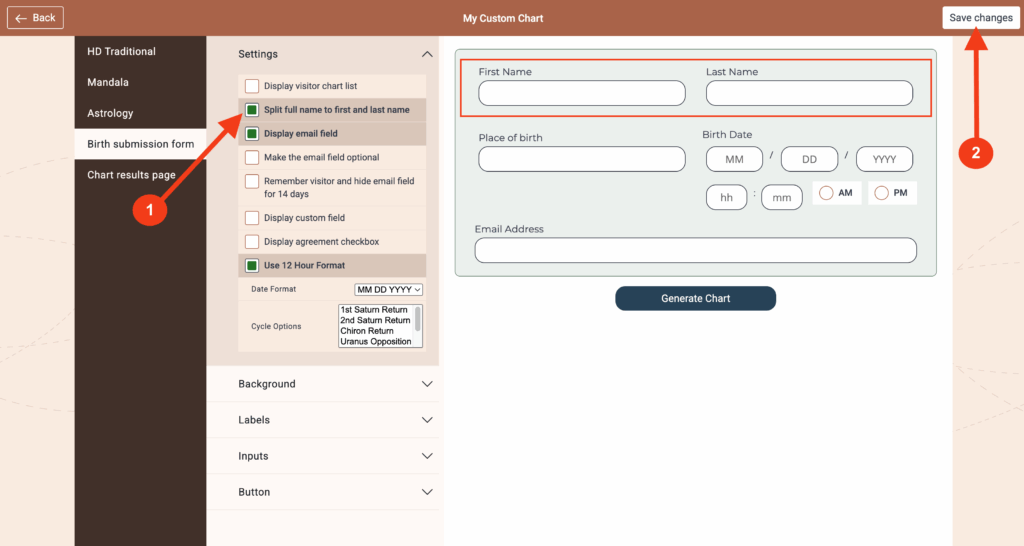Click Save changes button
The image size is (1024, 546).
(x=980, y=18)
